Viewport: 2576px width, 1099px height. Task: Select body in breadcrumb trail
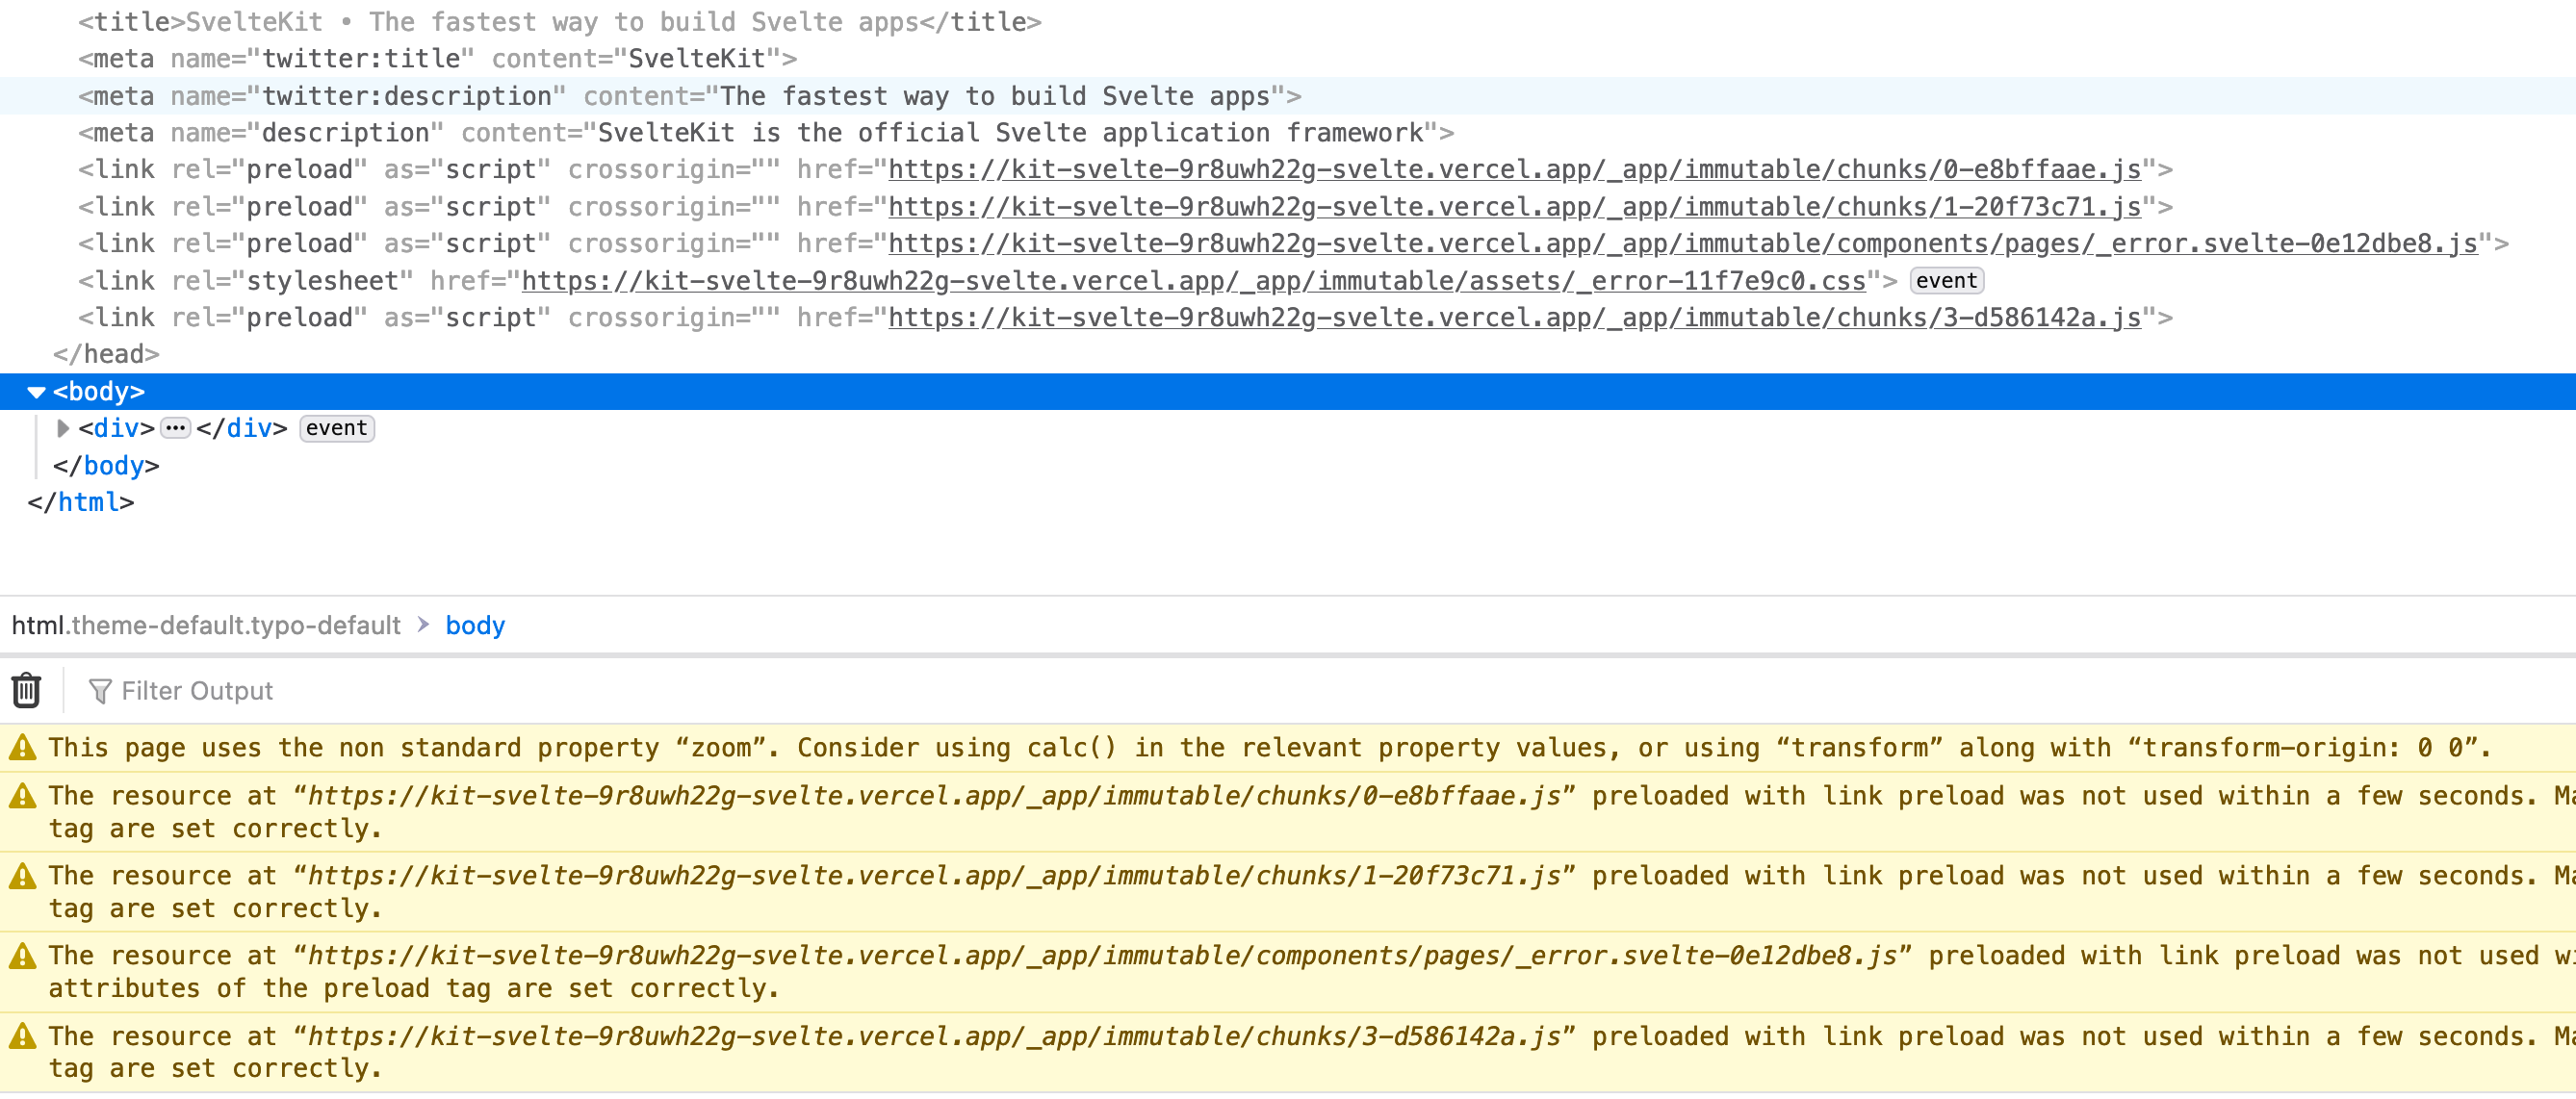[475, 625]
